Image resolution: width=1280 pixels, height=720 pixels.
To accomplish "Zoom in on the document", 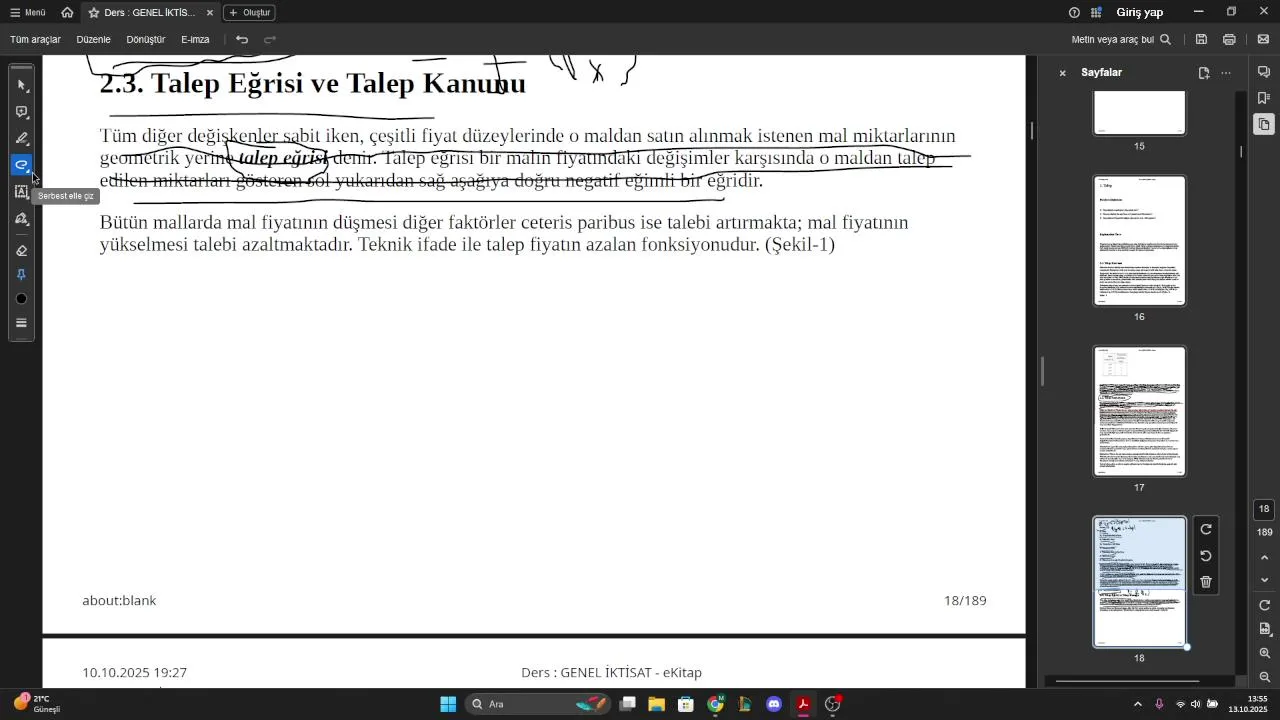I will pos(1264,653).
